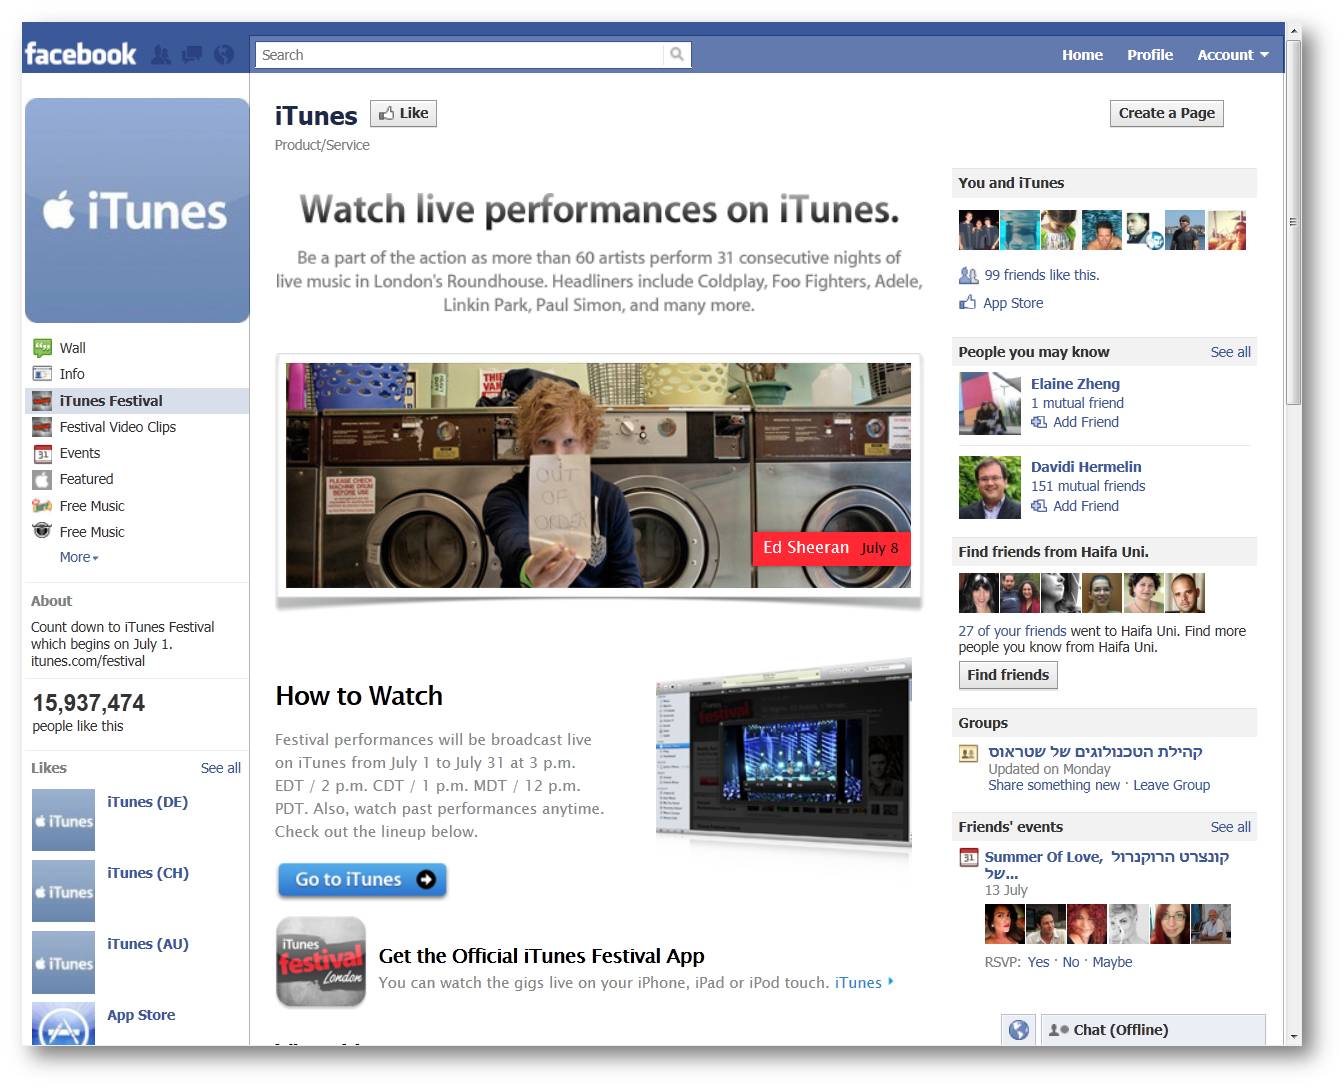
Task: Click the Create a Page button
Action: (1166, 114)
